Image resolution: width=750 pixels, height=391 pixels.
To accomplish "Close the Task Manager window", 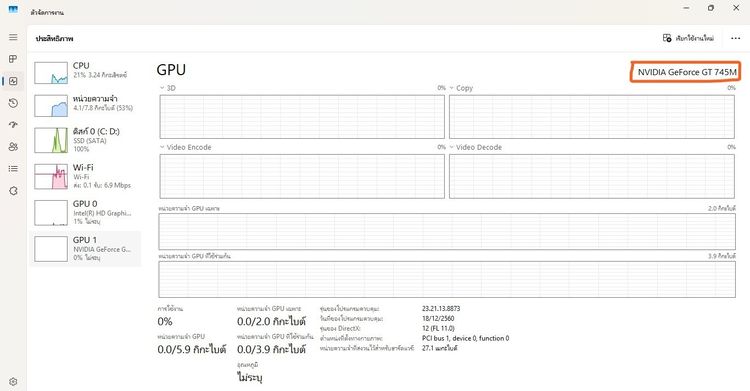I will pos(736,8).
